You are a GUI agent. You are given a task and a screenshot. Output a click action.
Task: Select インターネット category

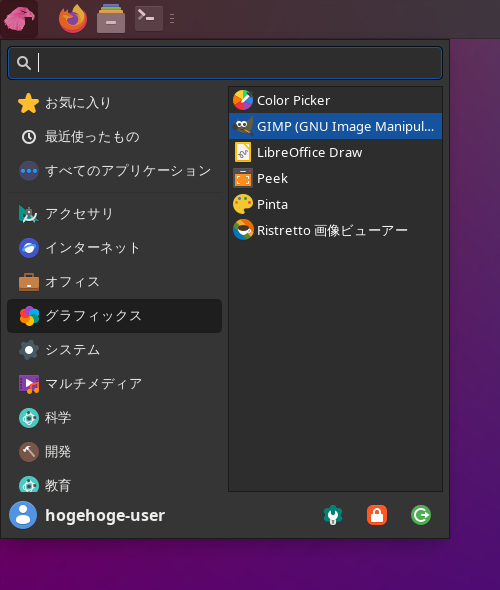114,248
